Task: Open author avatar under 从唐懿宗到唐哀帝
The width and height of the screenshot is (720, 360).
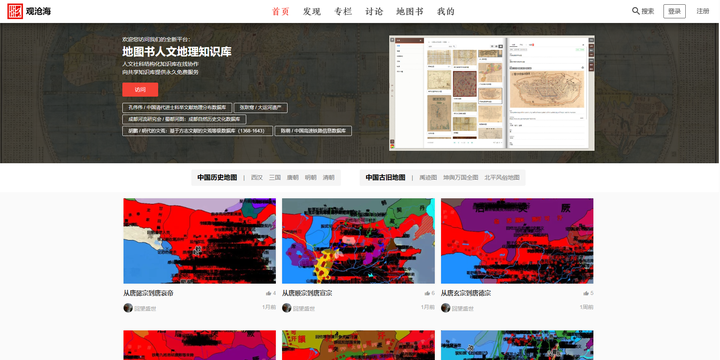Action: tap(128, 308)
